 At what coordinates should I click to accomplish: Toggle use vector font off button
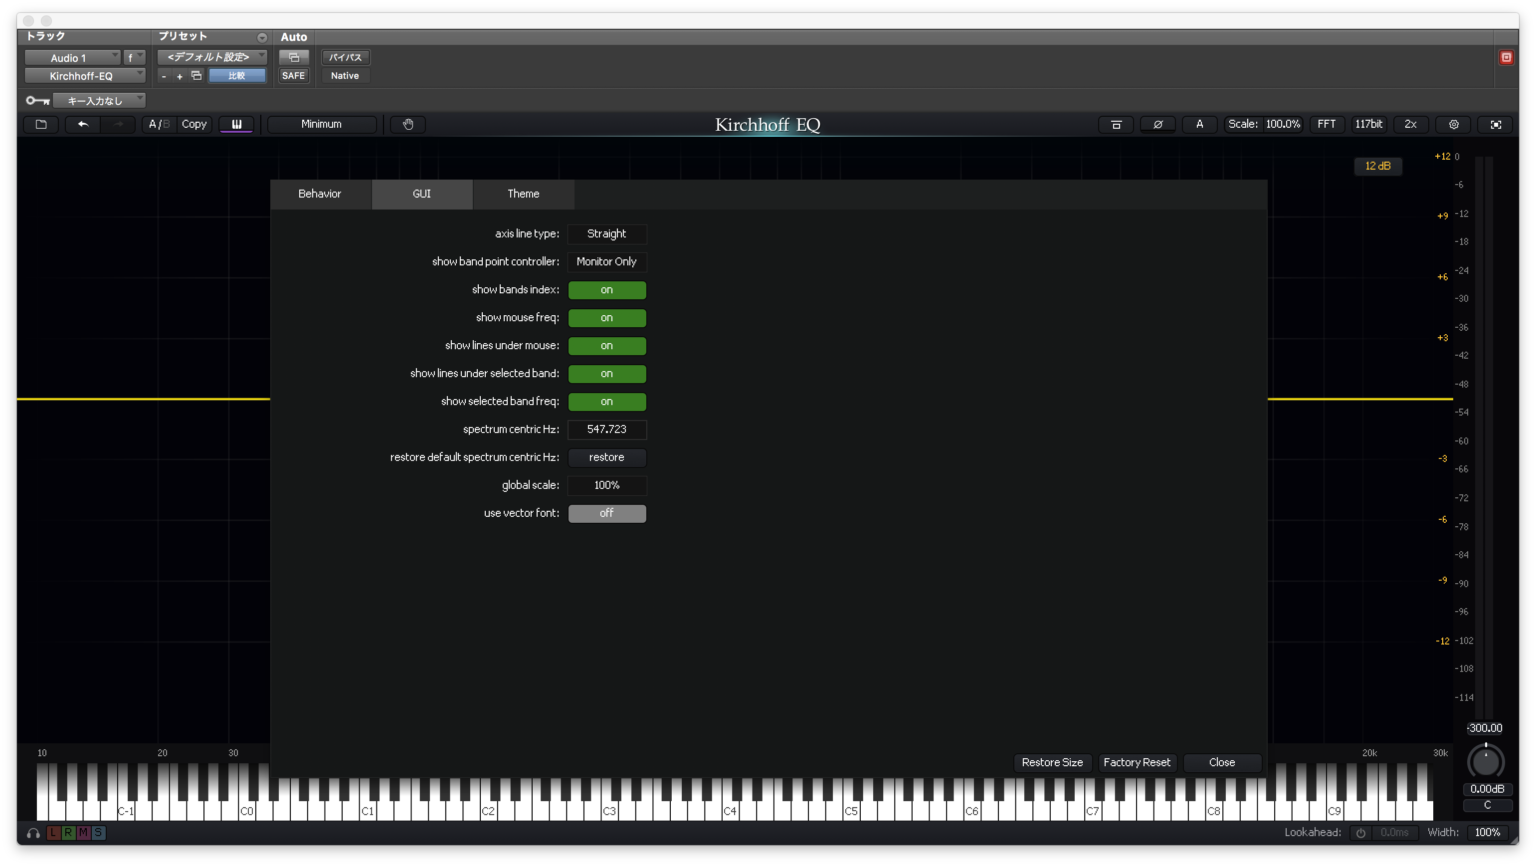[607, 513]
